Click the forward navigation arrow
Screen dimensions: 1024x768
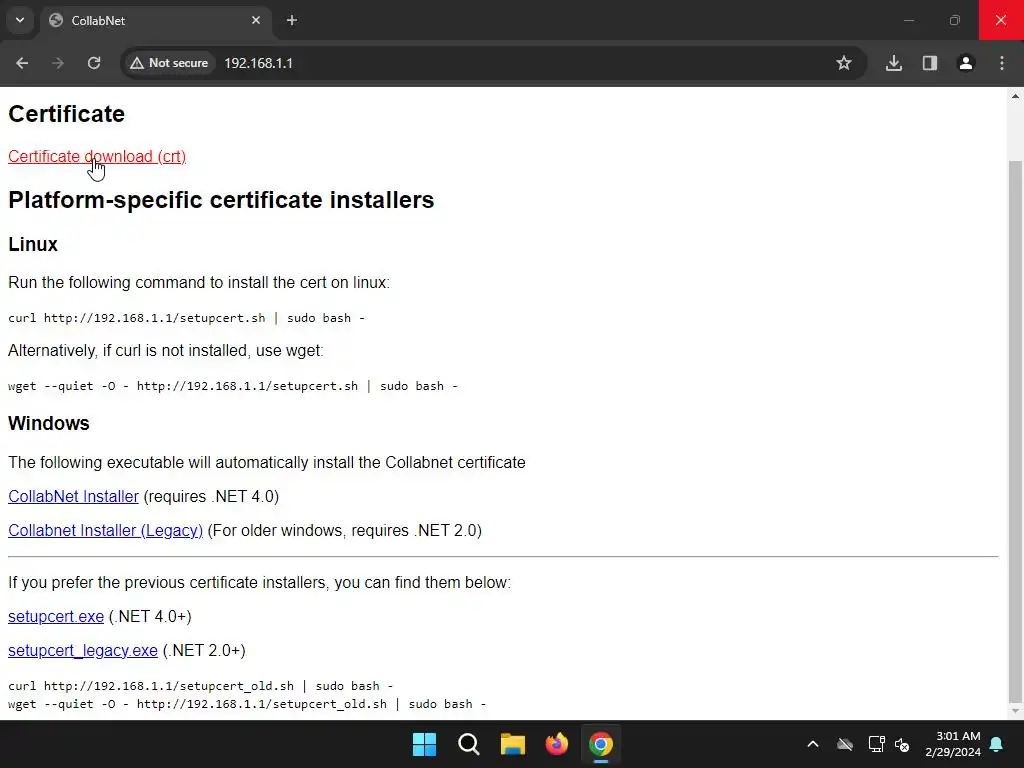tap(58, 63)
